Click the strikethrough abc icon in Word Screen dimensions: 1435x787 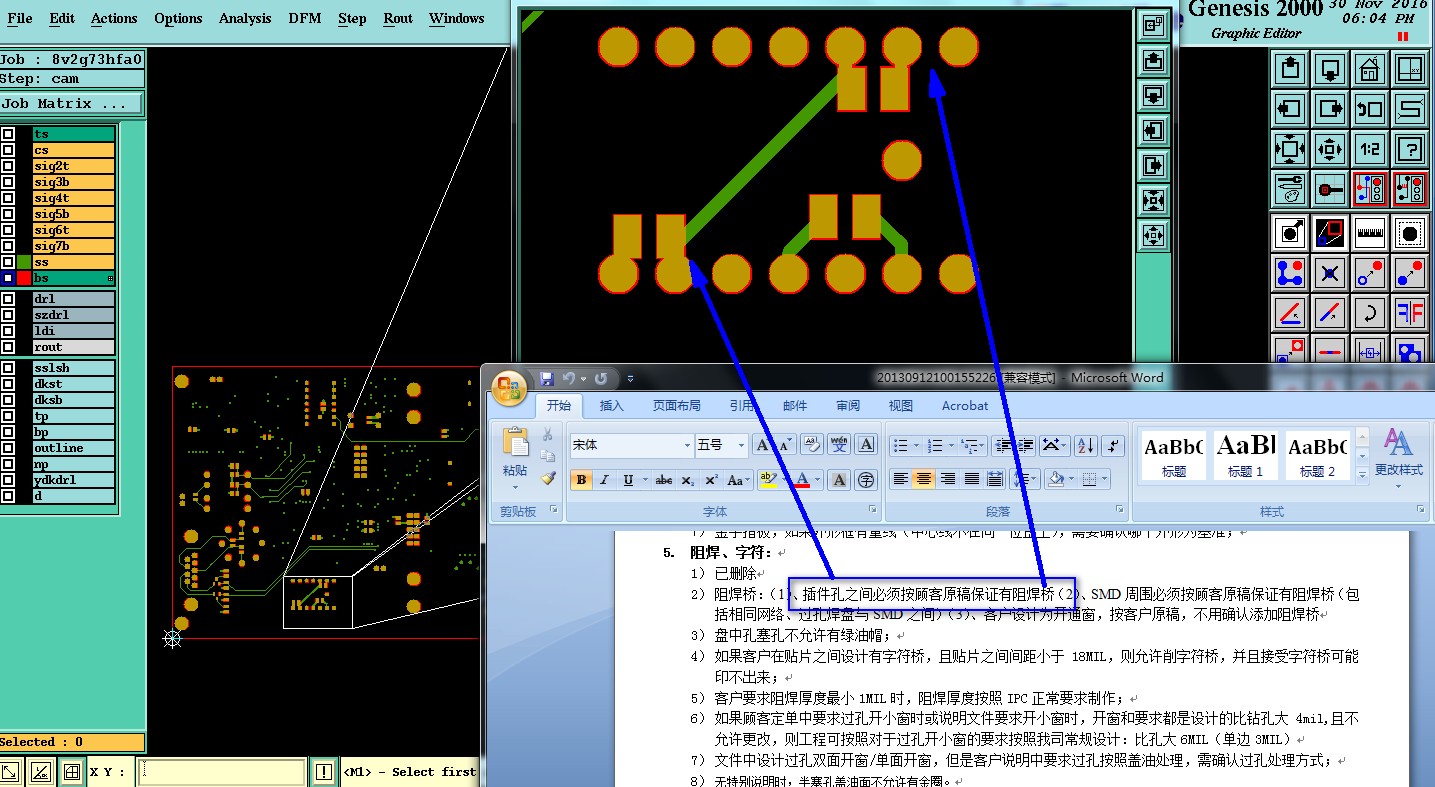click(663, 480)
